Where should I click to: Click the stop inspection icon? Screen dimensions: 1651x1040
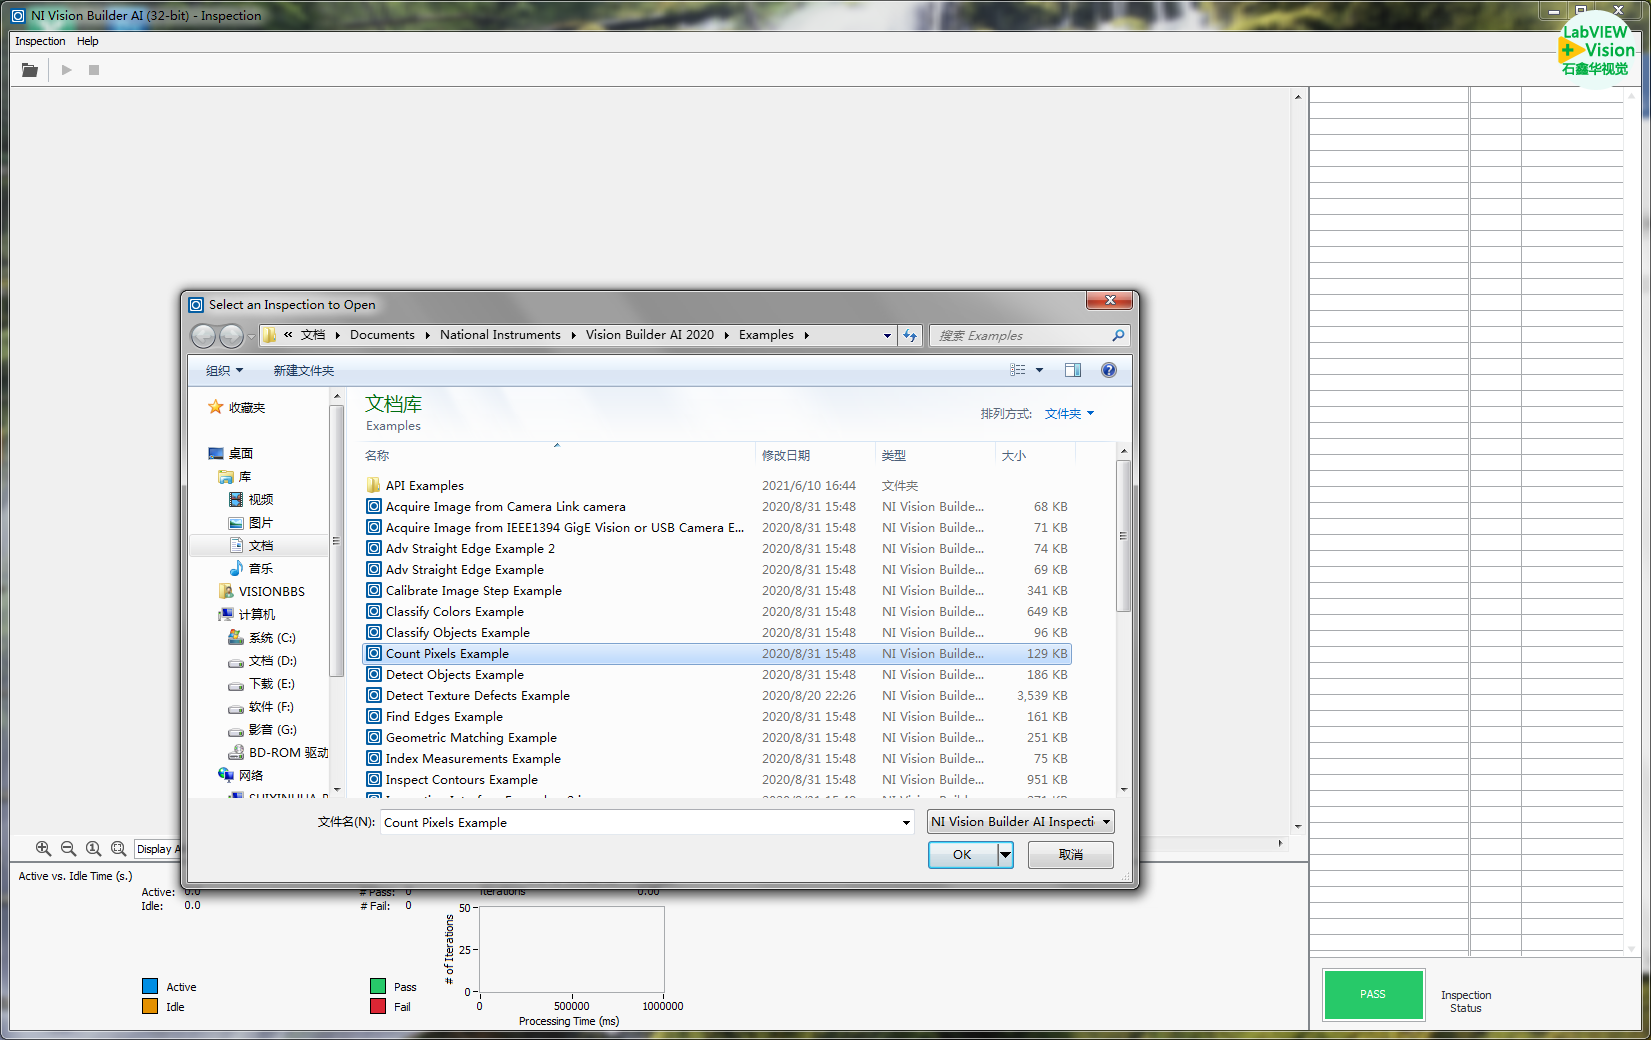pos(94,70)
